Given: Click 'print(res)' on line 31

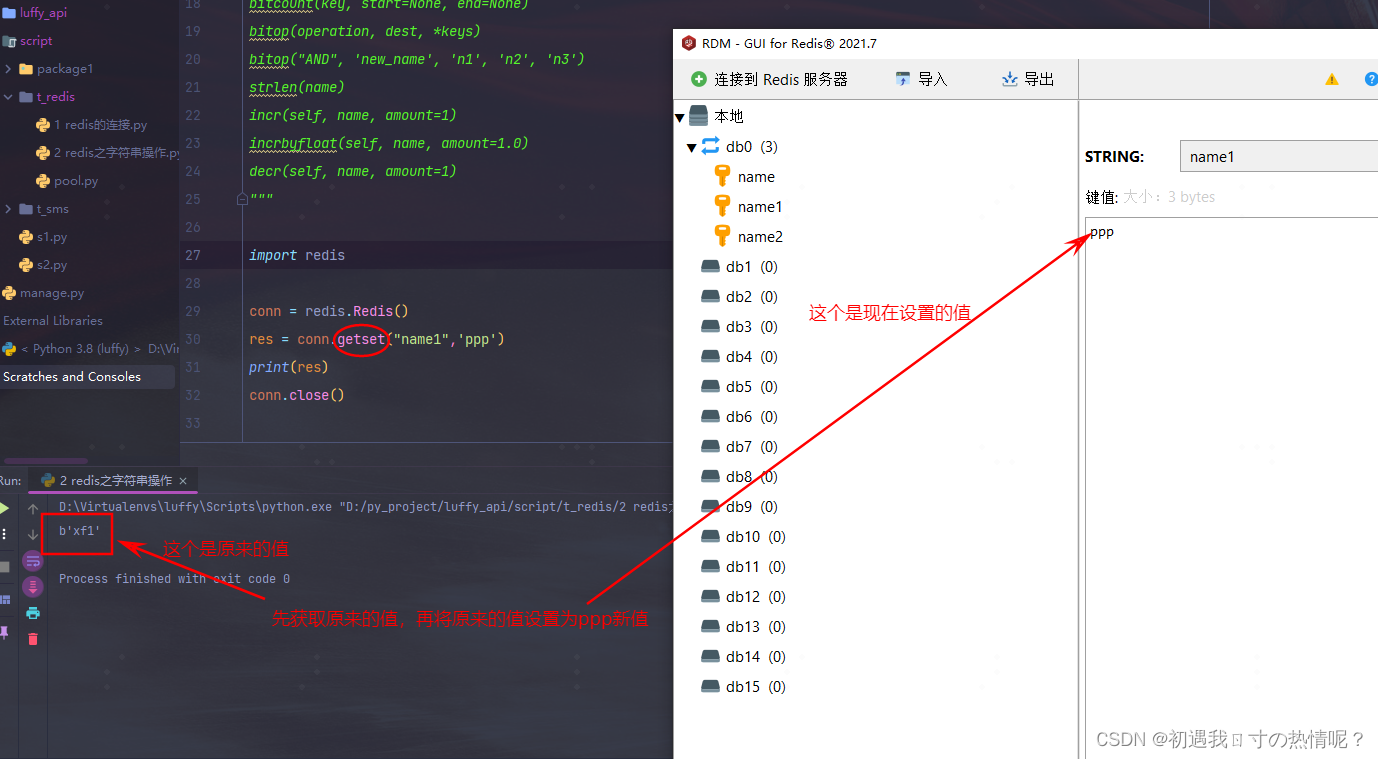Looking at the screenshot, I should point(289,367).
